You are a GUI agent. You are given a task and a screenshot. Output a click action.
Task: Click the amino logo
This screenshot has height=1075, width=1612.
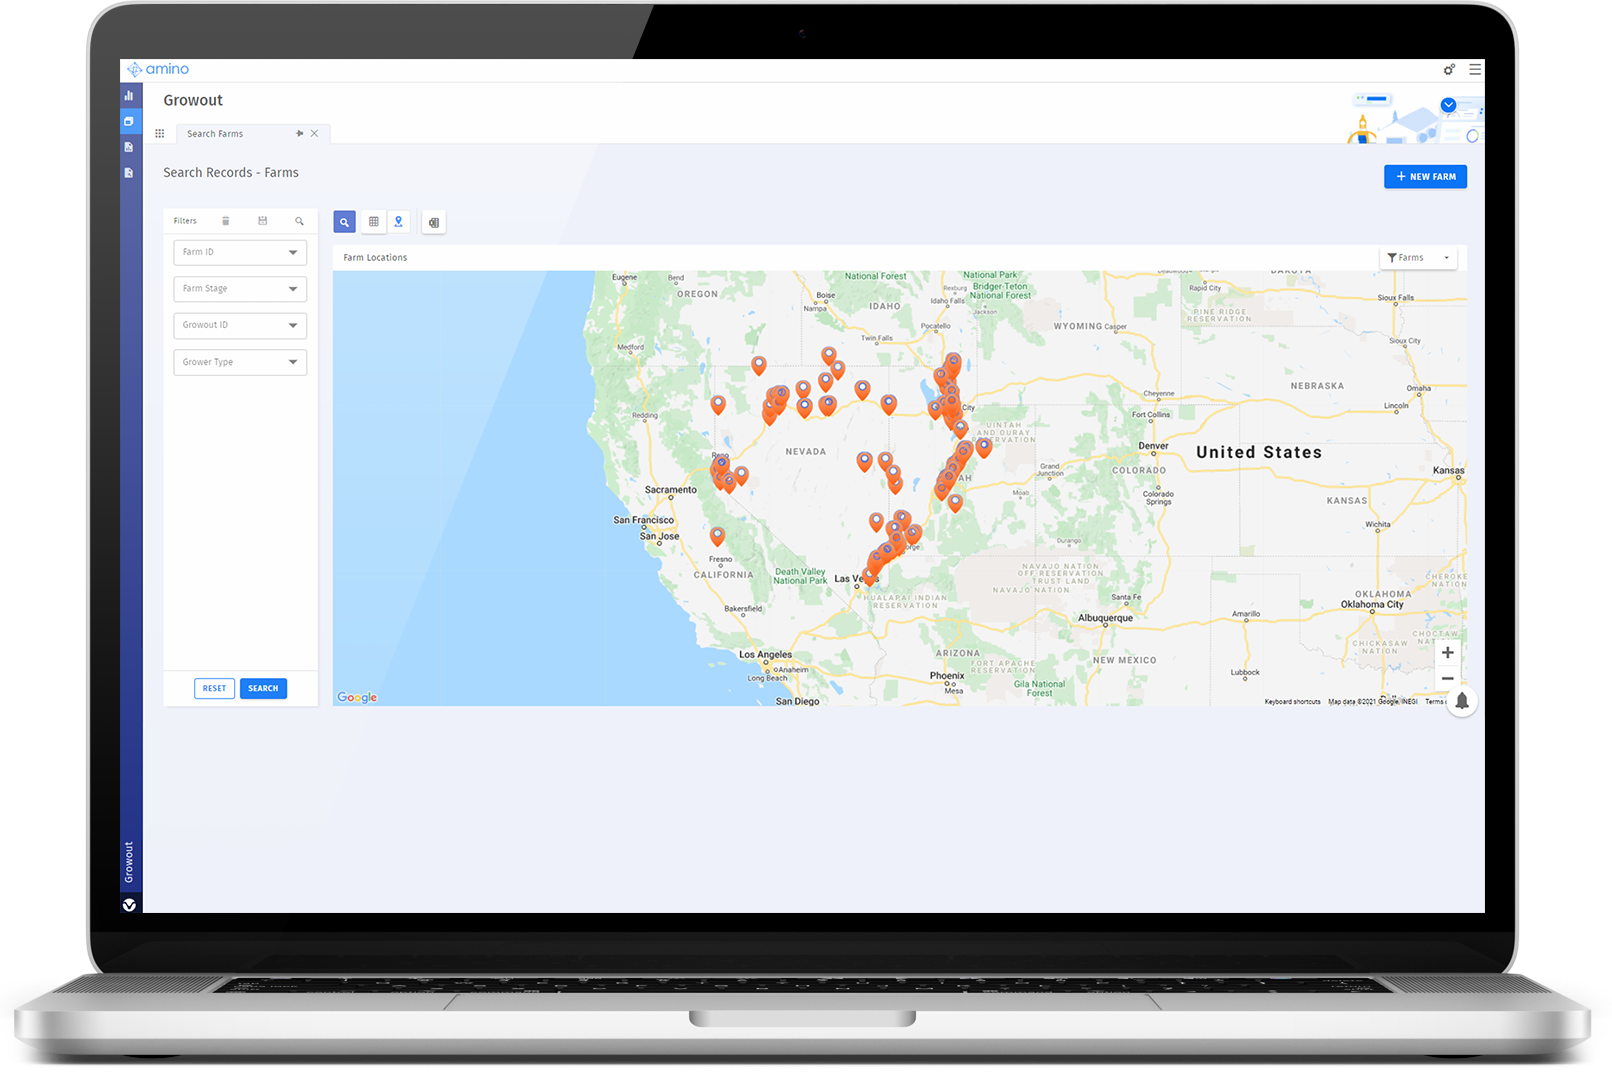coord(158,69)
